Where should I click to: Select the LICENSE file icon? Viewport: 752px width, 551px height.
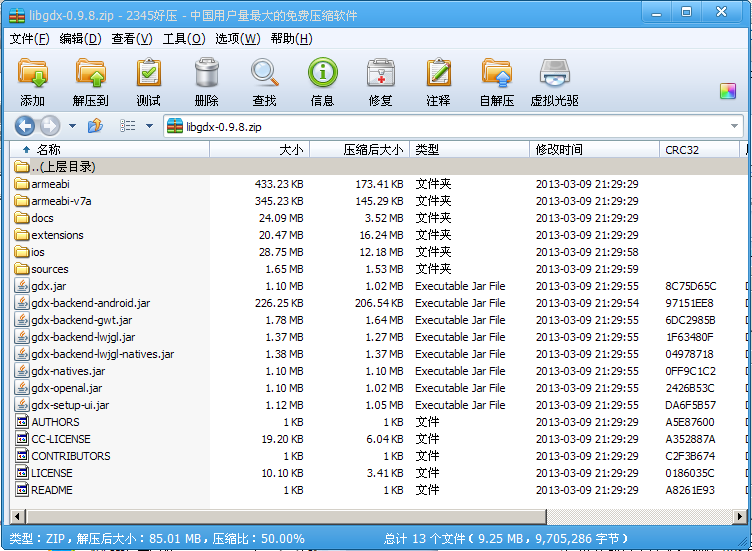click(x=22, y=473)
